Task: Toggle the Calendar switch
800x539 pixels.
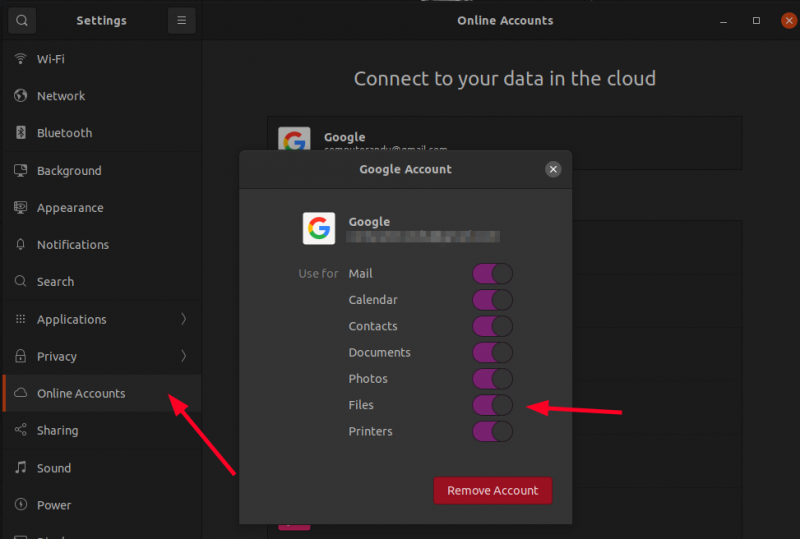Action: [x=492, y=300]
